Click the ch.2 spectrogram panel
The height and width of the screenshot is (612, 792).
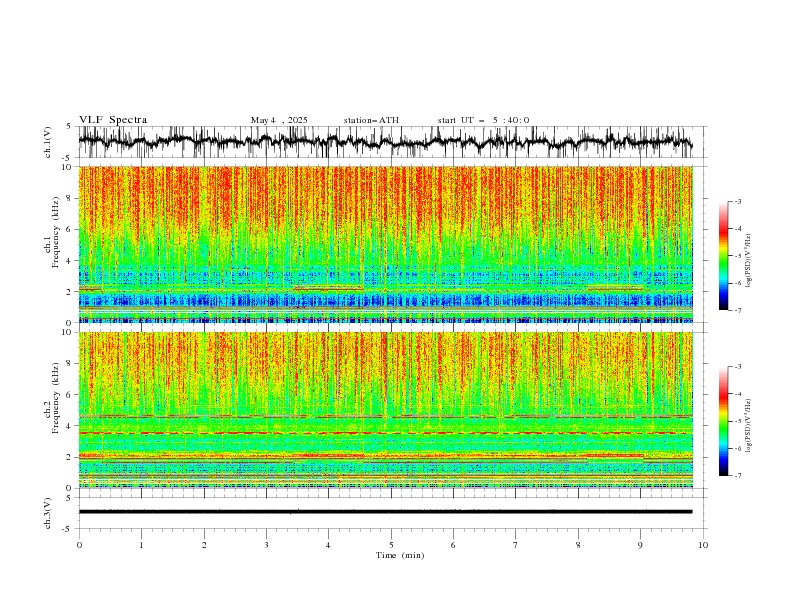pyautogui.click(x=386, y=410)
